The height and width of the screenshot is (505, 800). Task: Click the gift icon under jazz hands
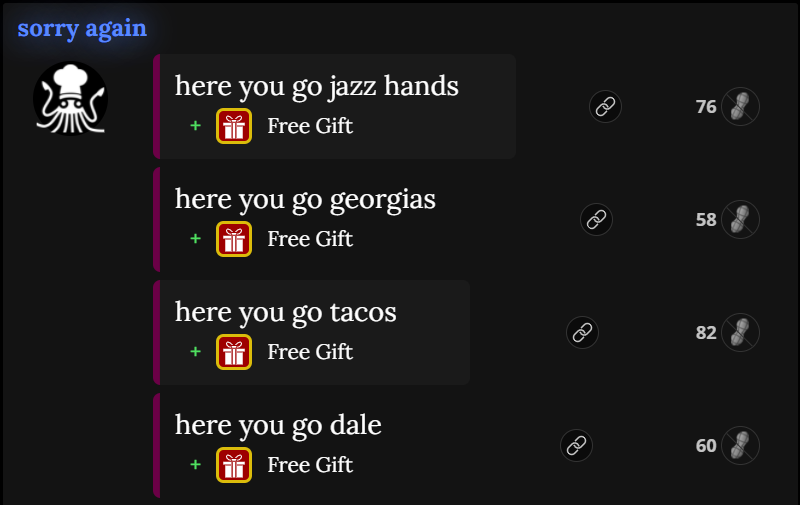(234, 126)
